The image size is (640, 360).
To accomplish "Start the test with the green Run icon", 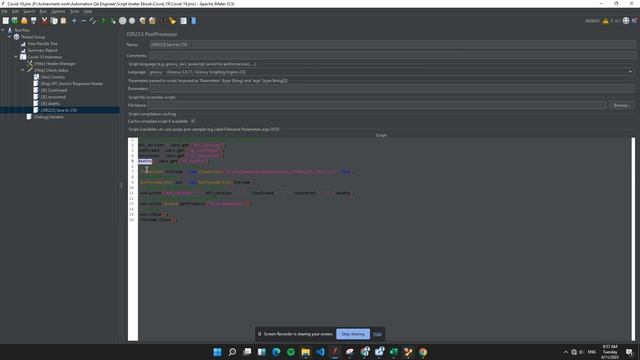I will coord(104,21).
